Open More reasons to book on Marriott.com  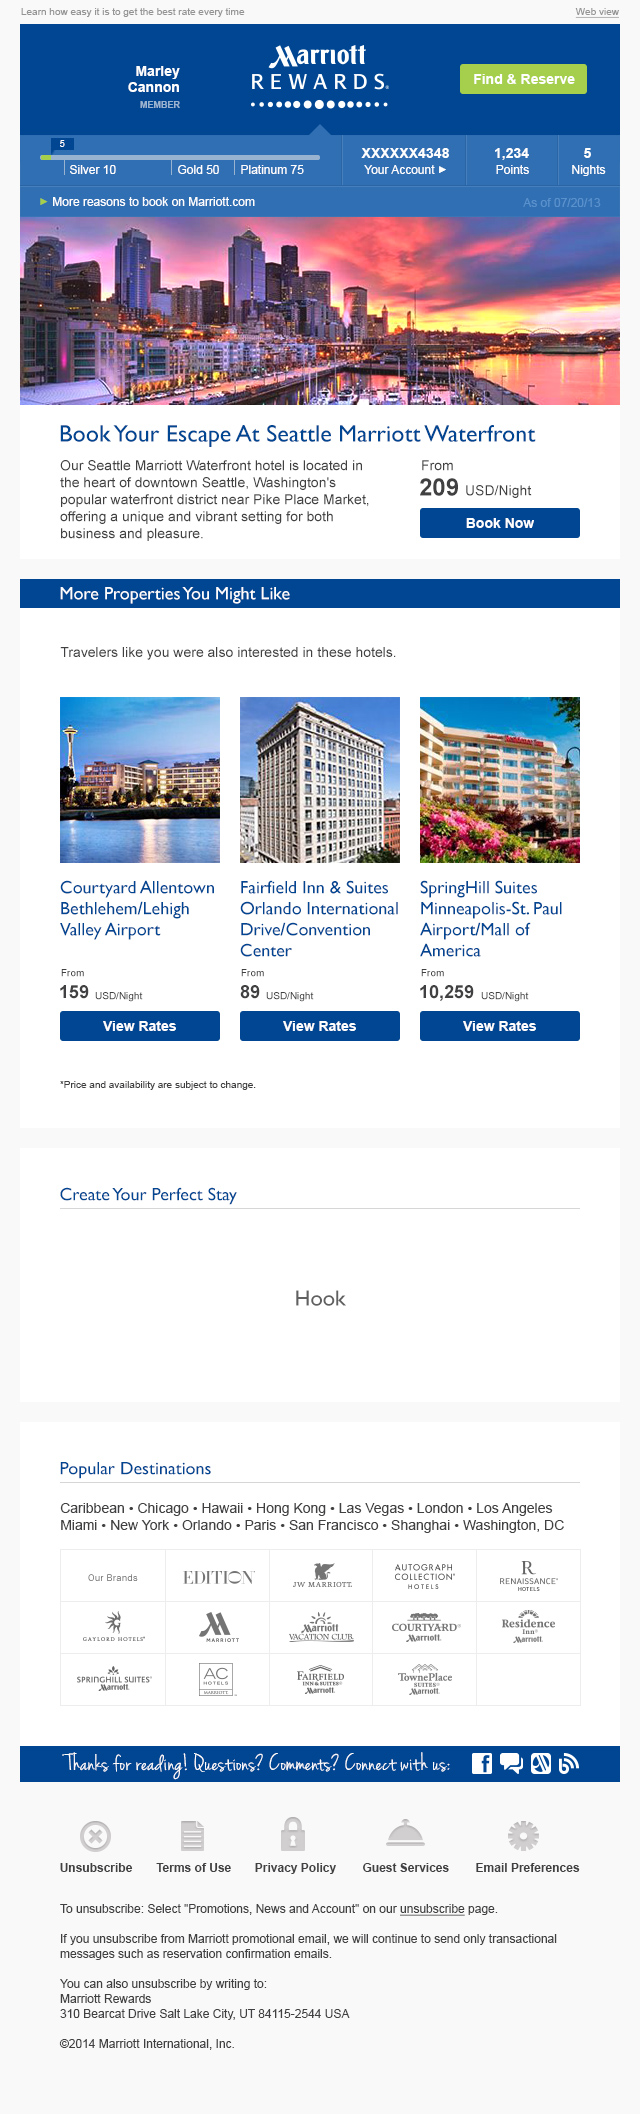153,202
